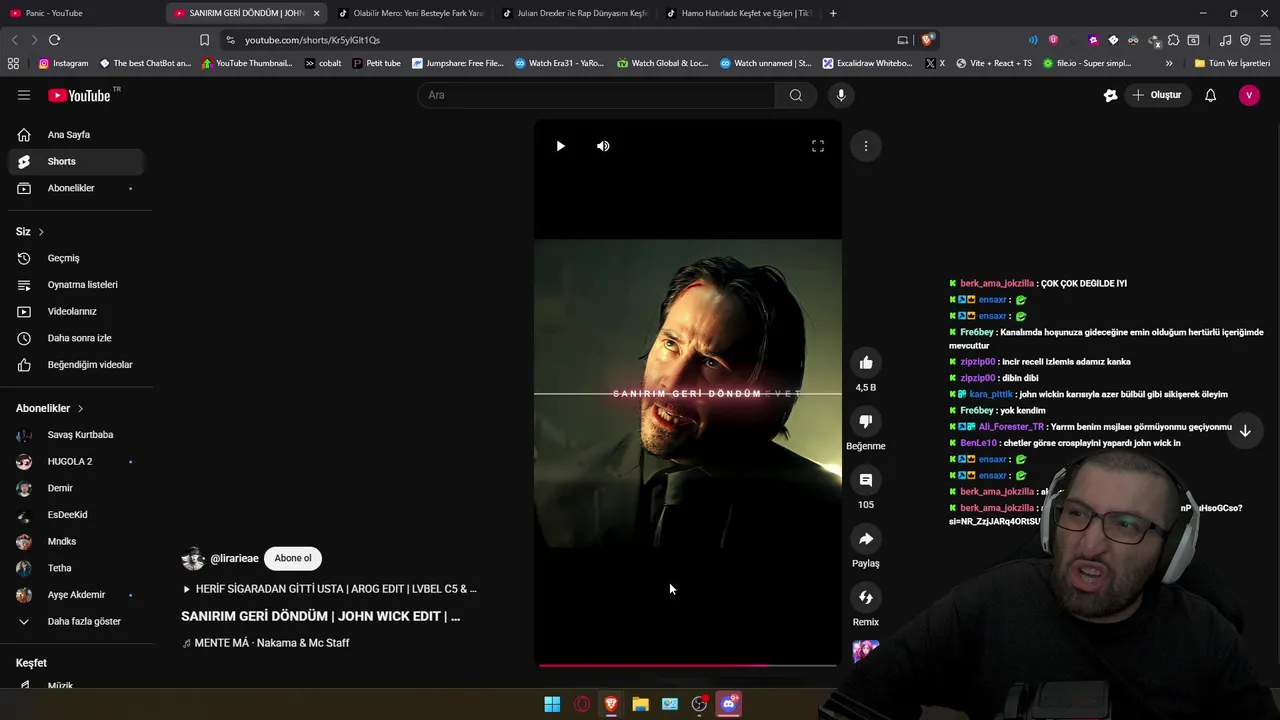The height and width of the screenshot is (720, 1280).
Task: Open the Short's three-dot more options
Action: 866,146
